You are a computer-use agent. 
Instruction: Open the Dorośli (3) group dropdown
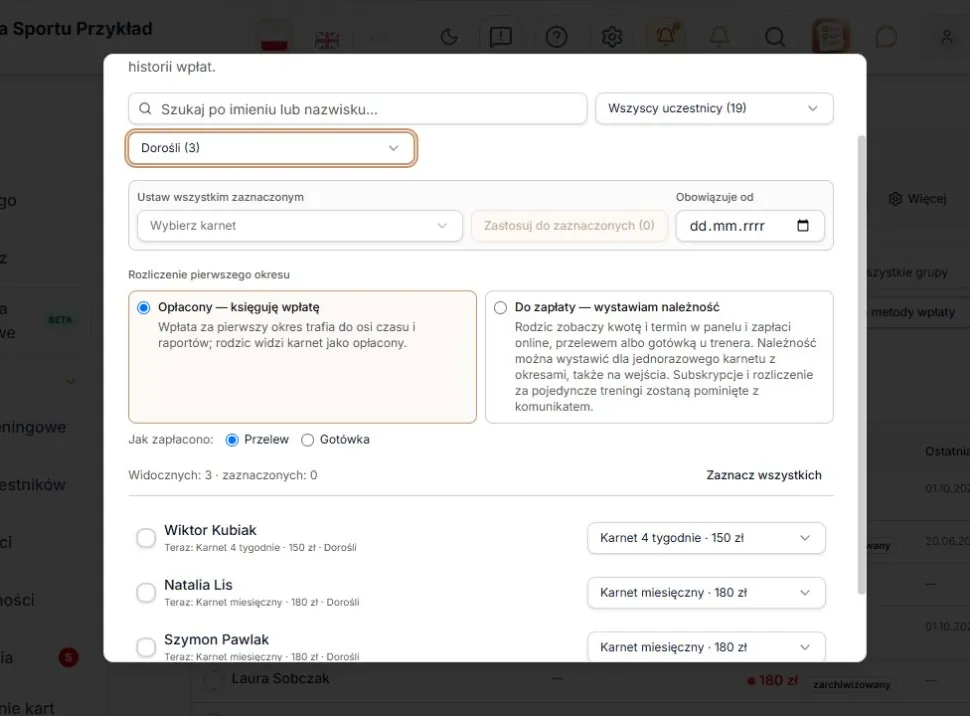(271, 148)
